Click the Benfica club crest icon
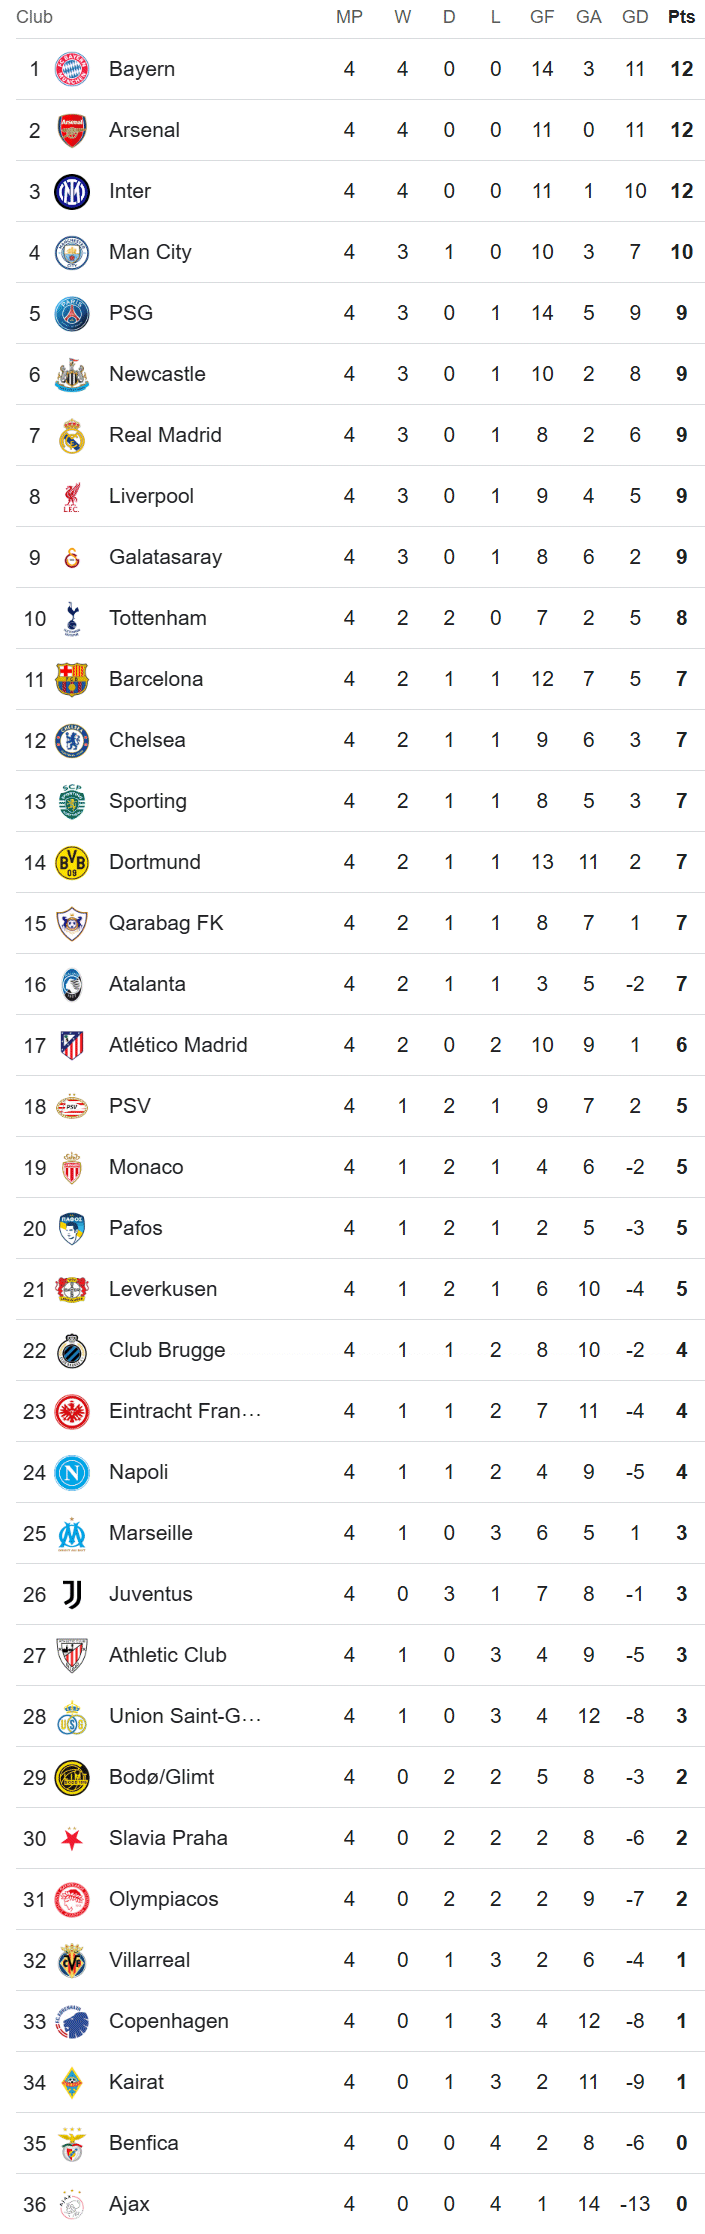The height and width of the screenshot is (2234, 705). pyautogui.click(x=72, y=2143)
